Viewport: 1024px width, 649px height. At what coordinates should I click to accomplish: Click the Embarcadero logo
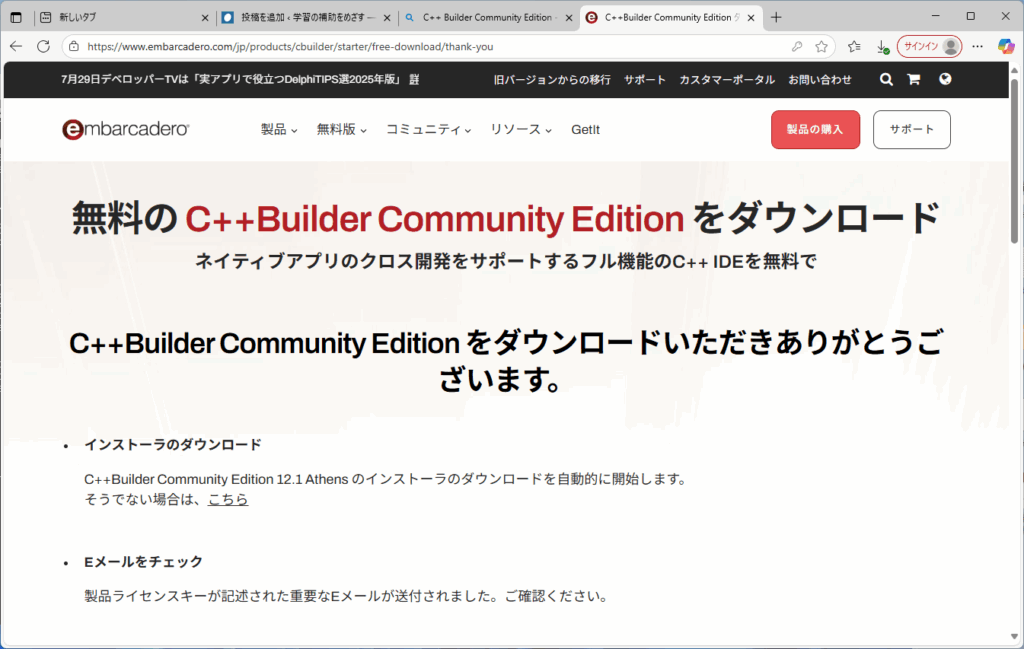point(125,129)
